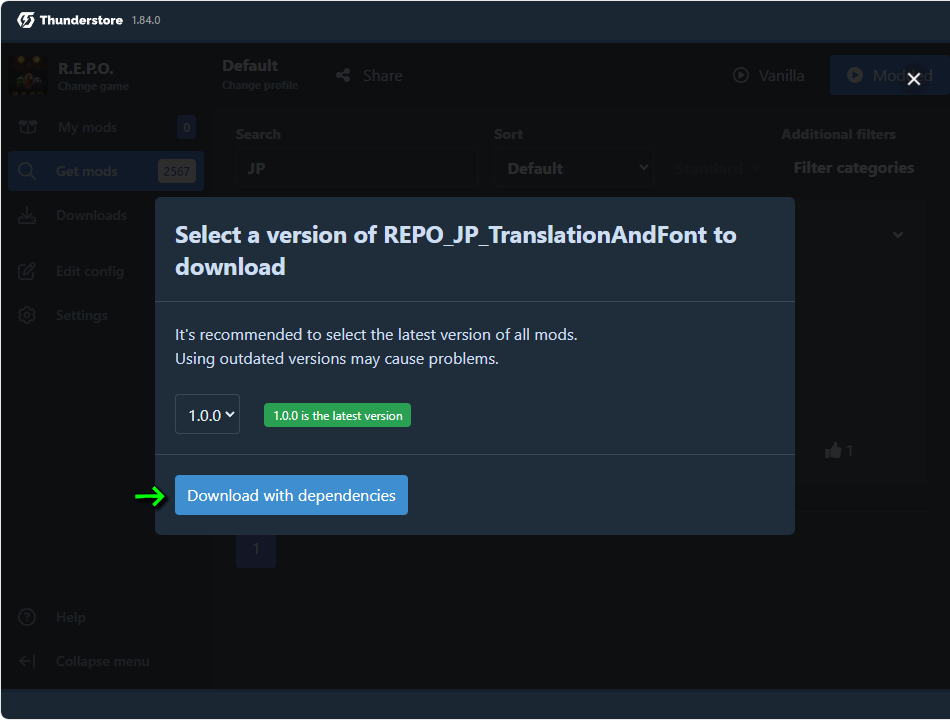The width and height of the screenshot is (950, 720).
Task: Click the Downloads sidebar icon
Action: [28, 215]
